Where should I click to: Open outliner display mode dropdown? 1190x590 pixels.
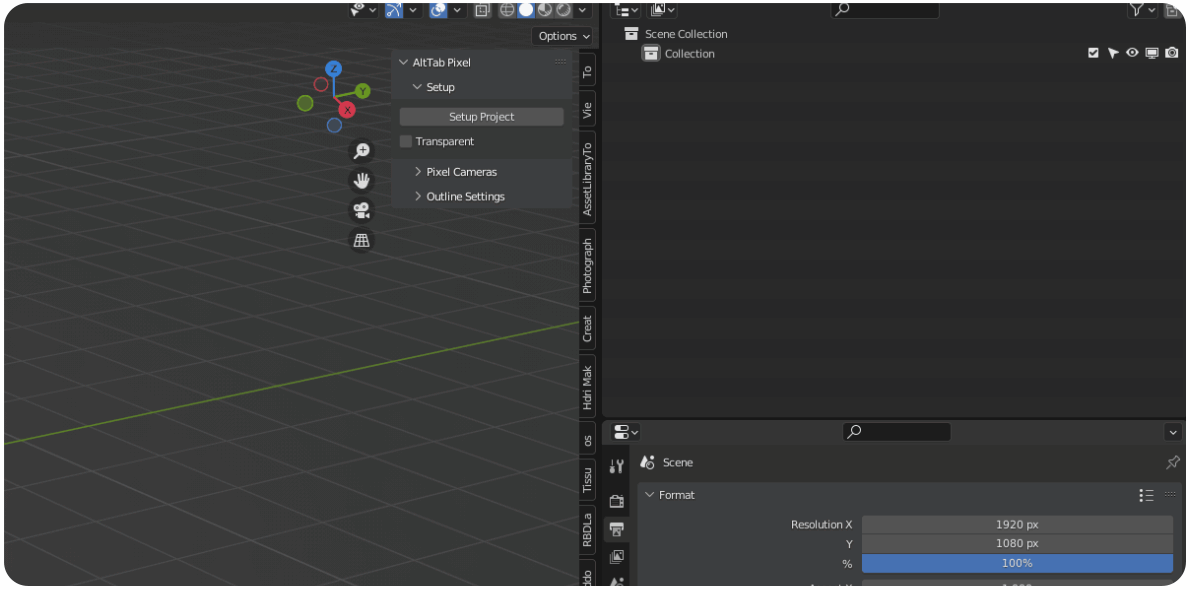point(662,9)
